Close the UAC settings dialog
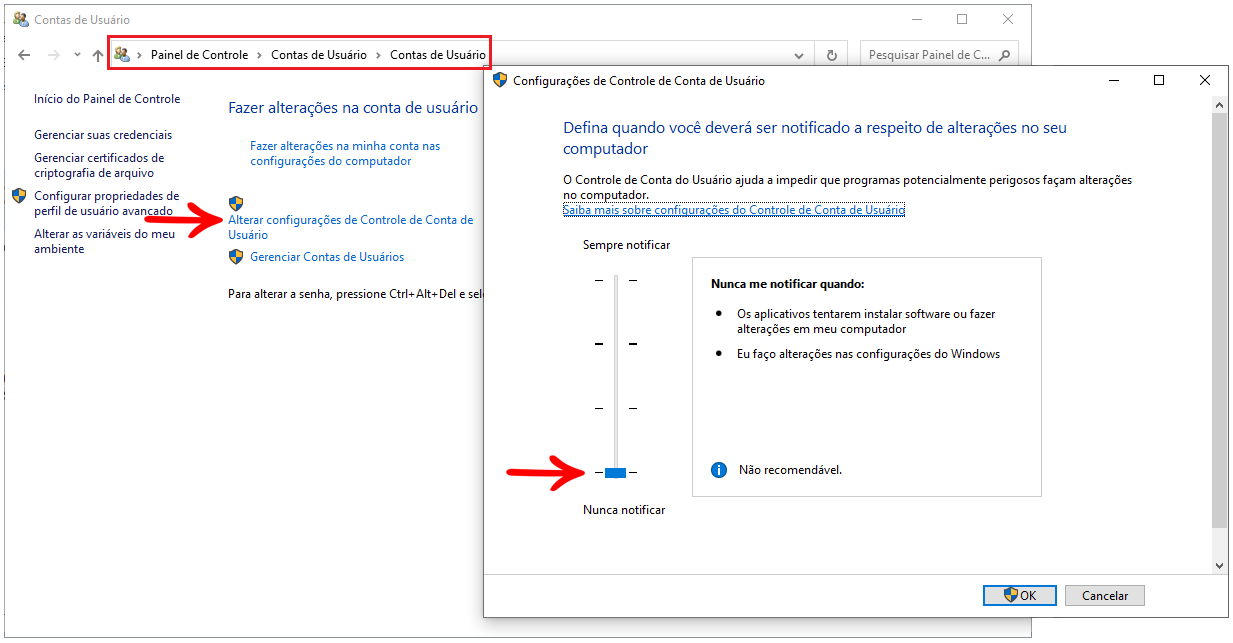 (1205, 80)
